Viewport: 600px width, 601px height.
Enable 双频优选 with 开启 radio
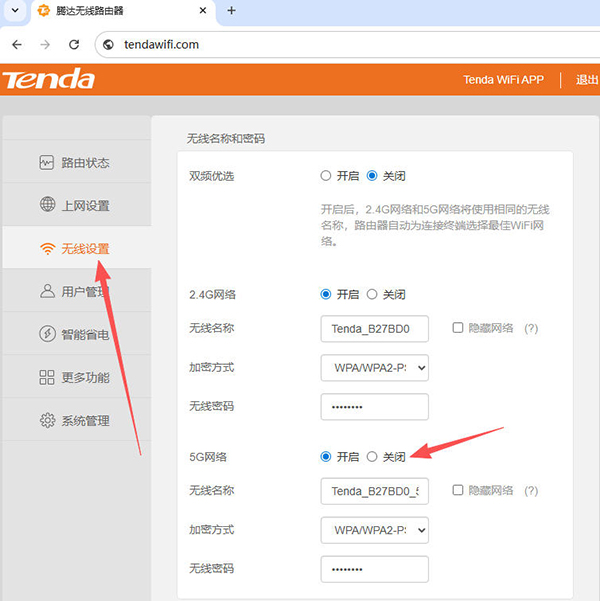tap(325, 176)
